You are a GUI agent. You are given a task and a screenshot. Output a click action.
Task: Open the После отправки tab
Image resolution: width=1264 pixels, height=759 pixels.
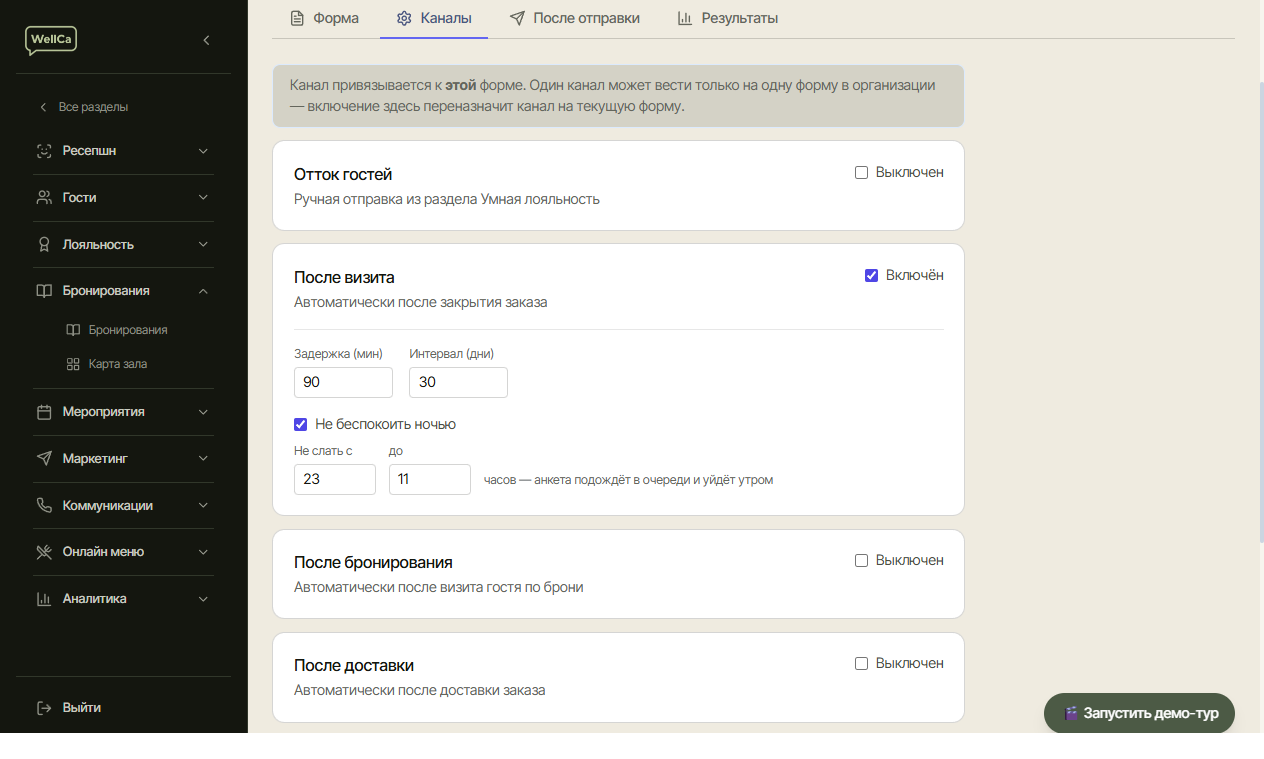(x=575, y=18)
